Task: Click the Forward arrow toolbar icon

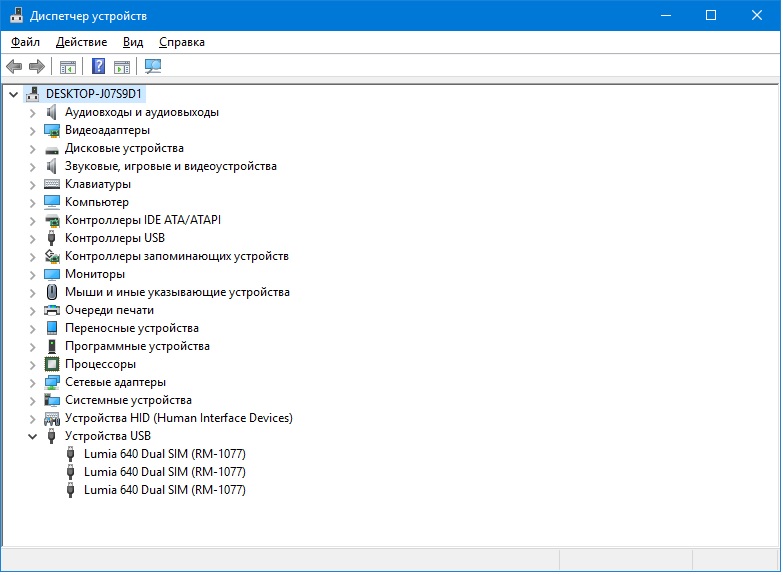Action: coord(37,66)
